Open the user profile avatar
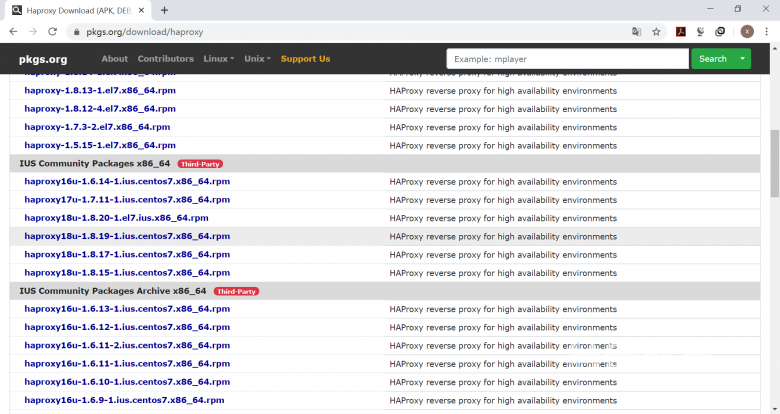This screenshot has width=780, height=414. pyautogui.click(x=747, y=32)
